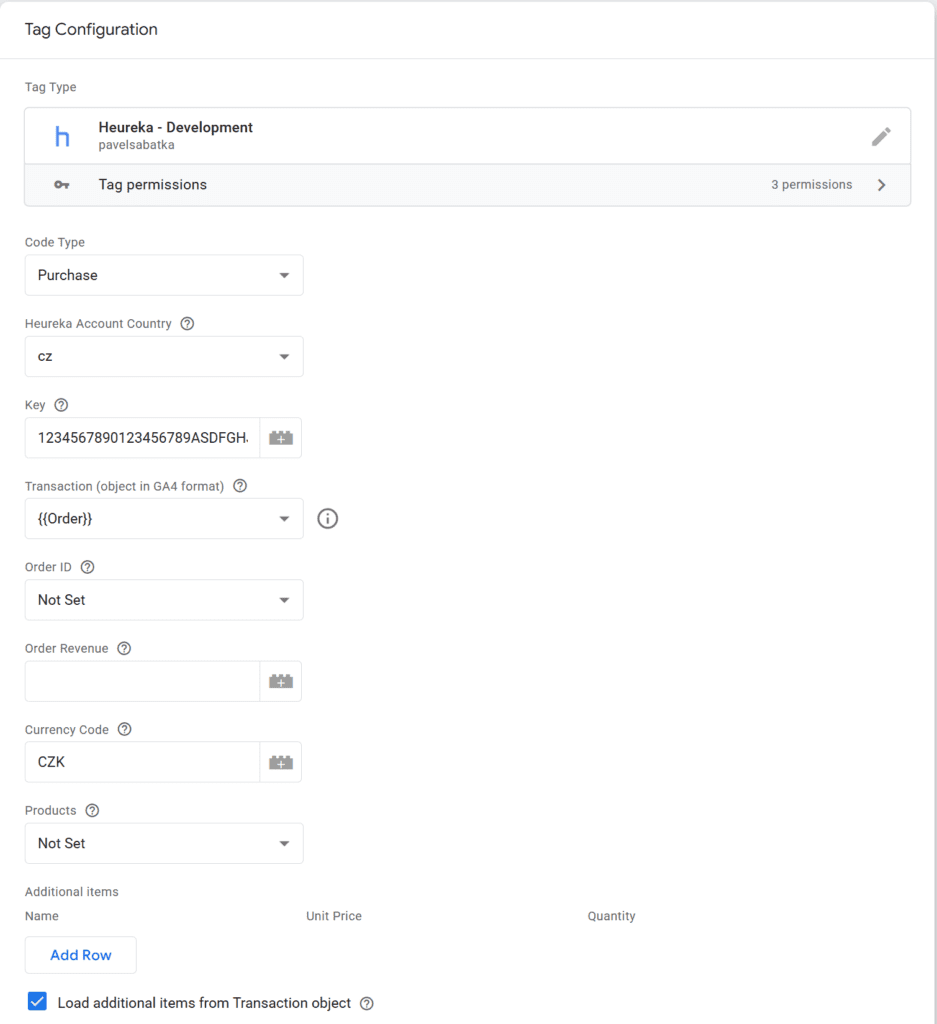Viewport: 937px width, 1024px height.
Task: Click the help icon next to Order ID
Action: [87, 567]
